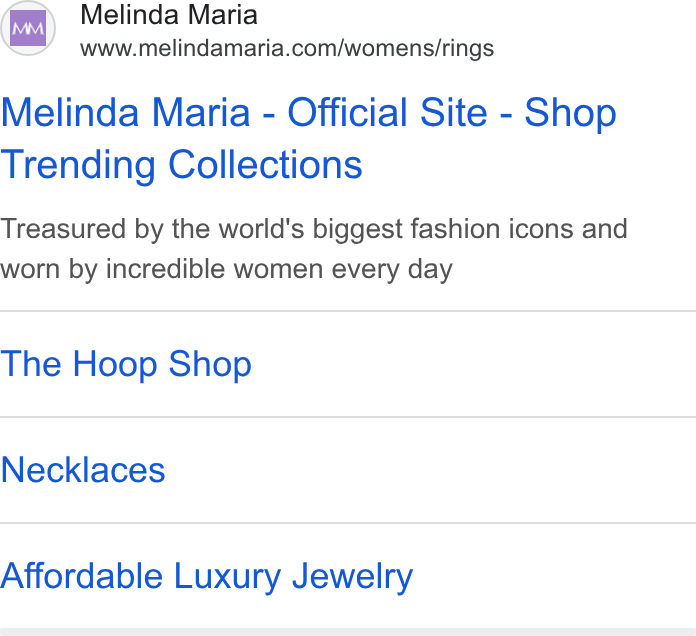Click the word 'Hoop' in The Hoop Shop

[x=115, y=364]
